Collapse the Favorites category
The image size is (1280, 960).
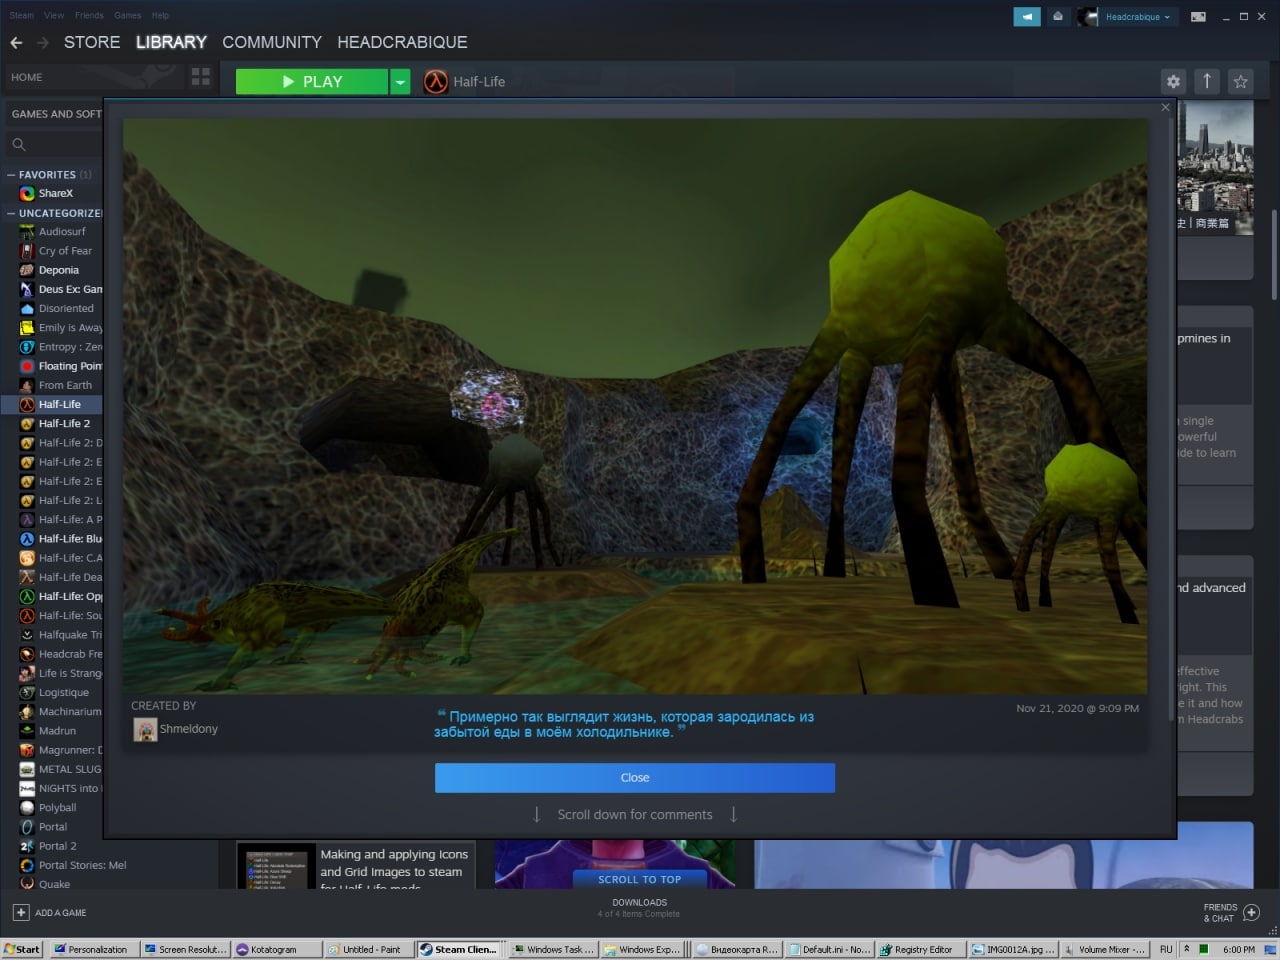[x=11, y=174]
